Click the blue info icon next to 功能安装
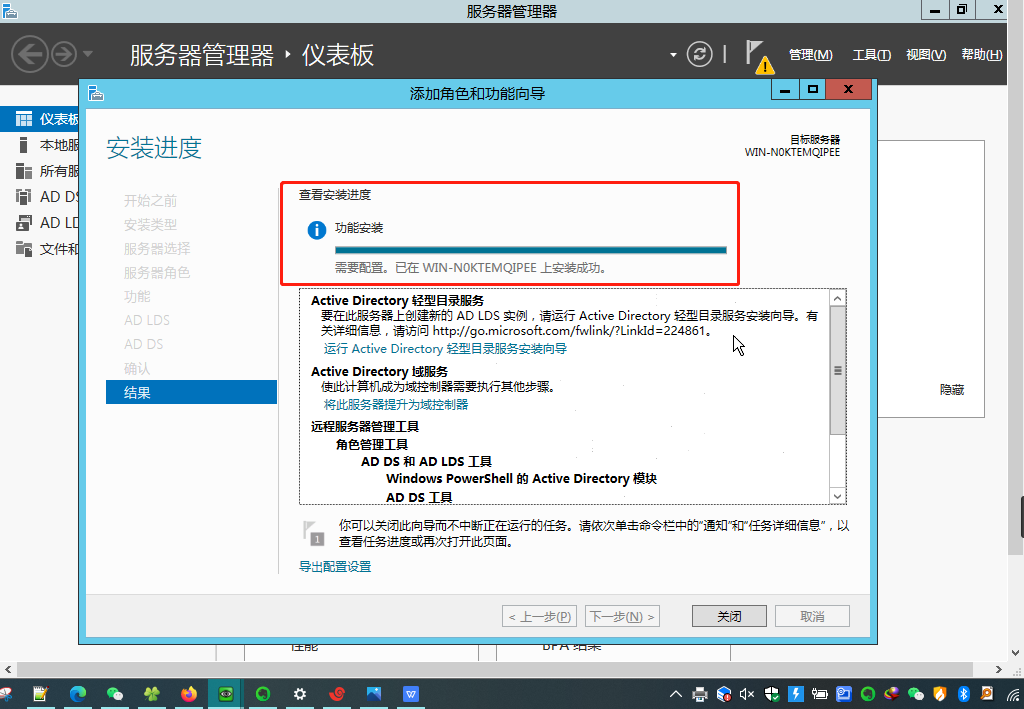Screen dimensions: 1024x709 (317, 230)
